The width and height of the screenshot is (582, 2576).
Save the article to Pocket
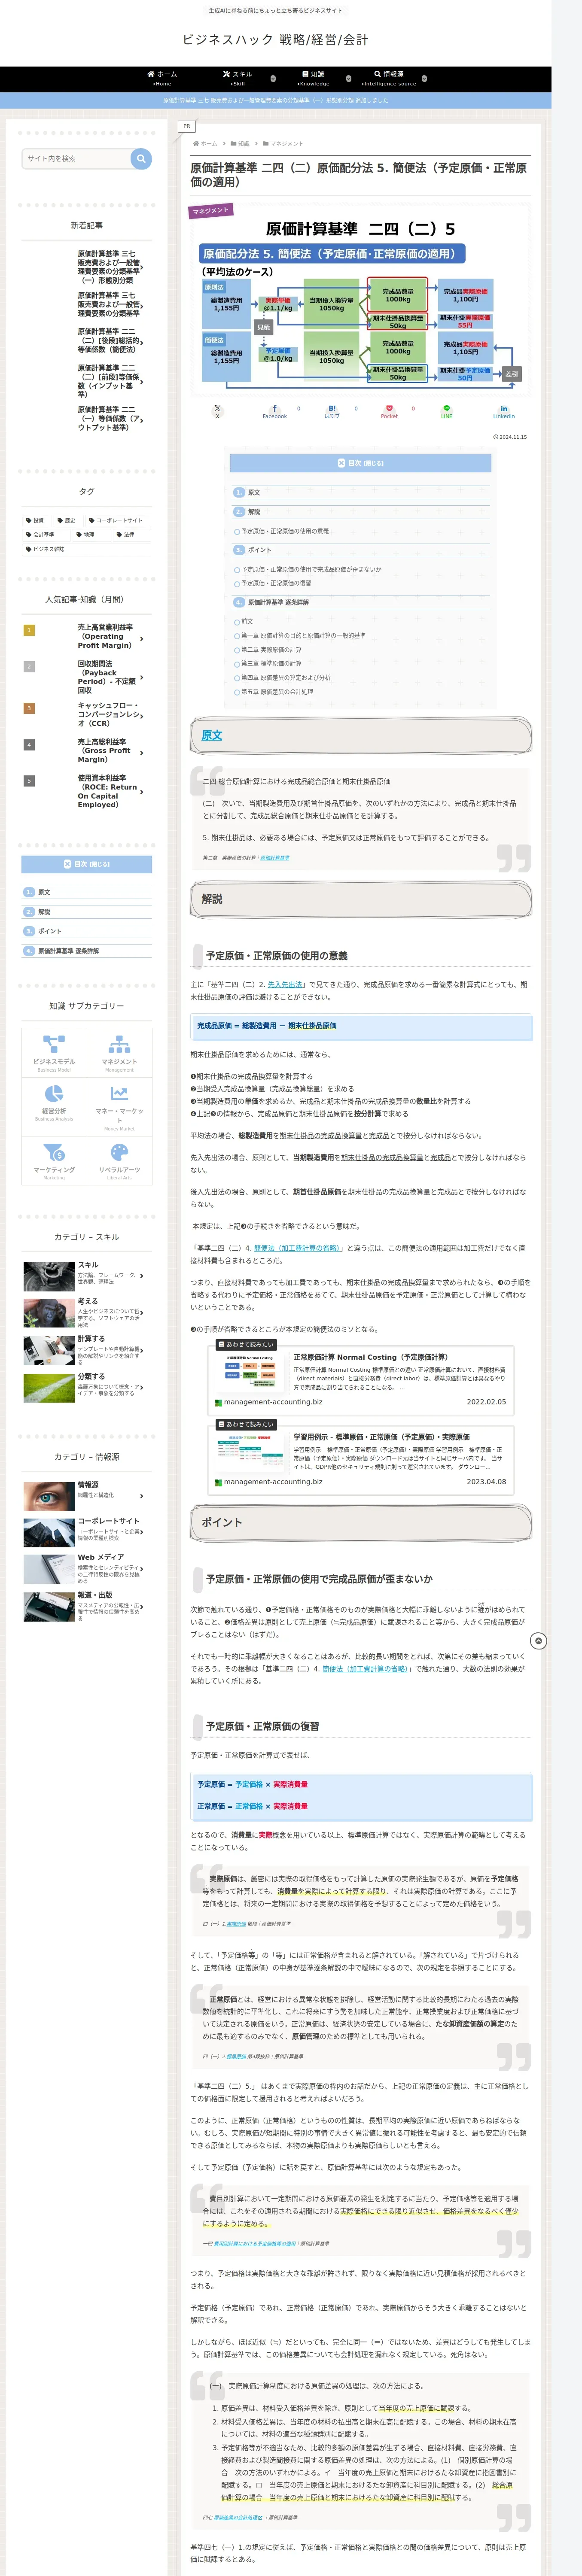point(389,411)
